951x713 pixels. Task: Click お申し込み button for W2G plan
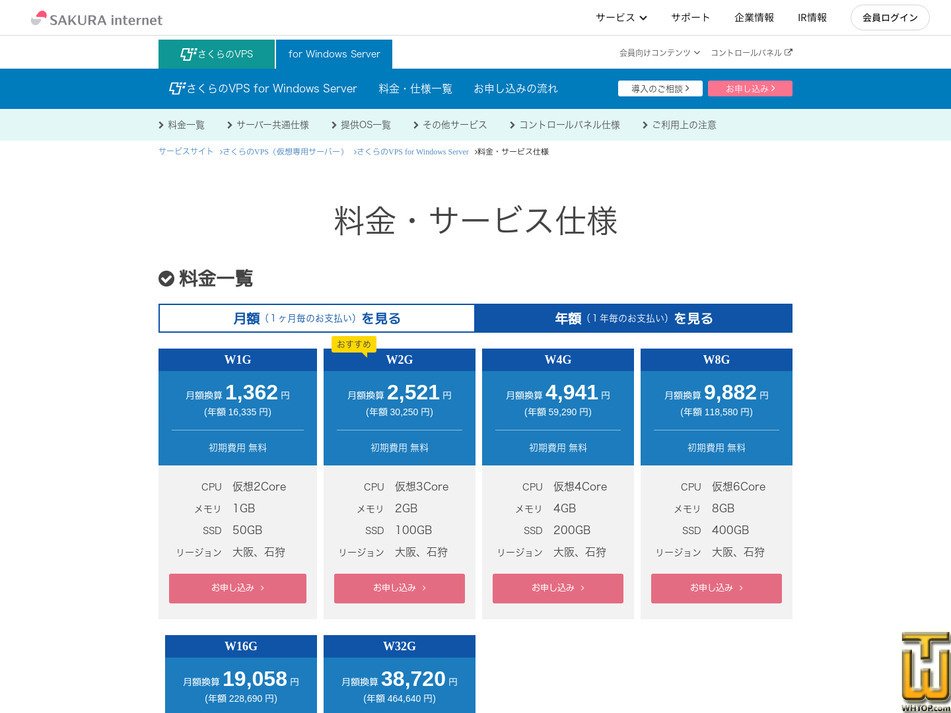[400, 588]
